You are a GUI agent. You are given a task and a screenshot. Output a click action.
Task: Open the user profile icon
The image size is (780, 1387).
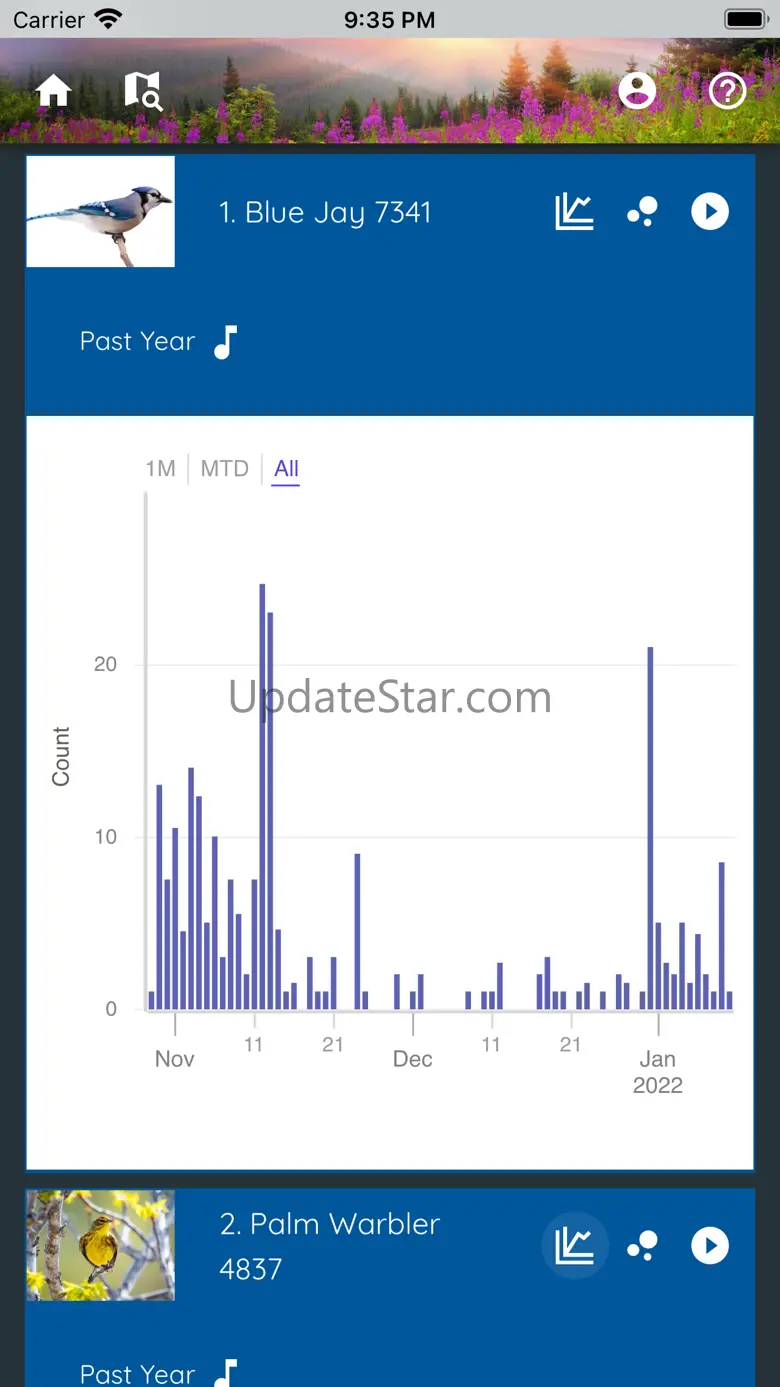click(x=637, y=91)
